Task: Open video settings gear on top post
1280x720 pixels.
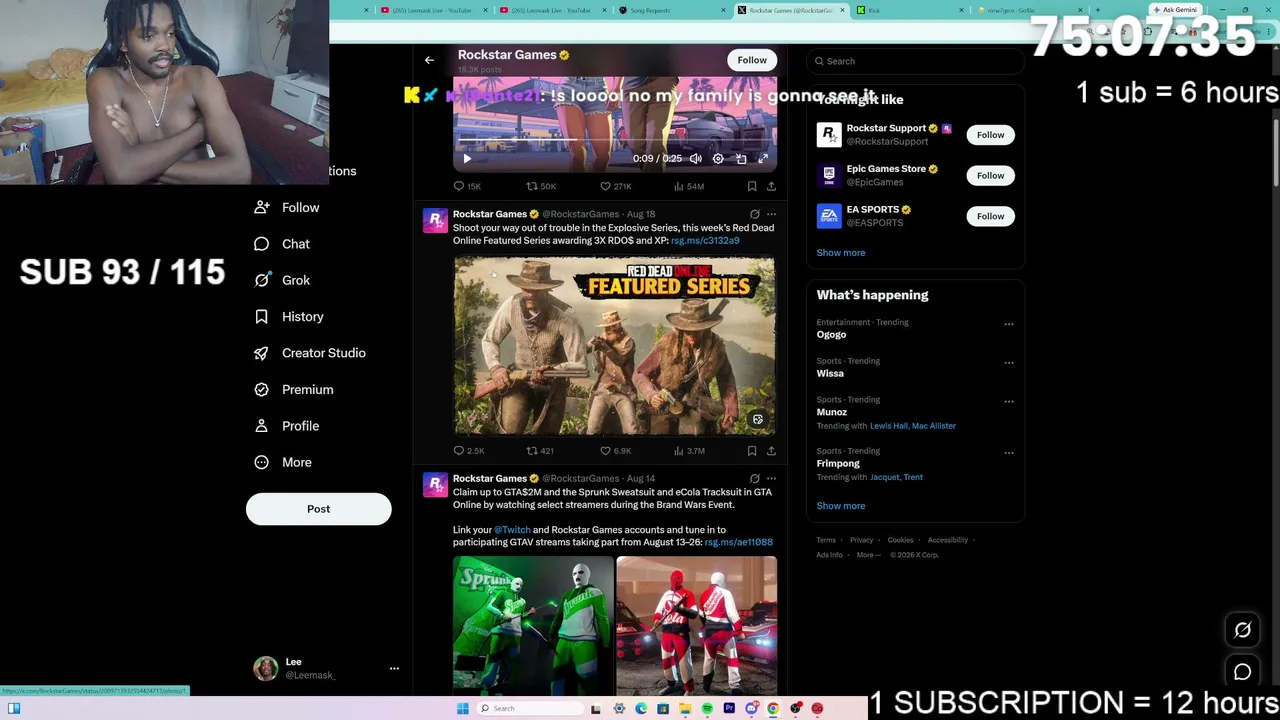Action: click(718, 158)
